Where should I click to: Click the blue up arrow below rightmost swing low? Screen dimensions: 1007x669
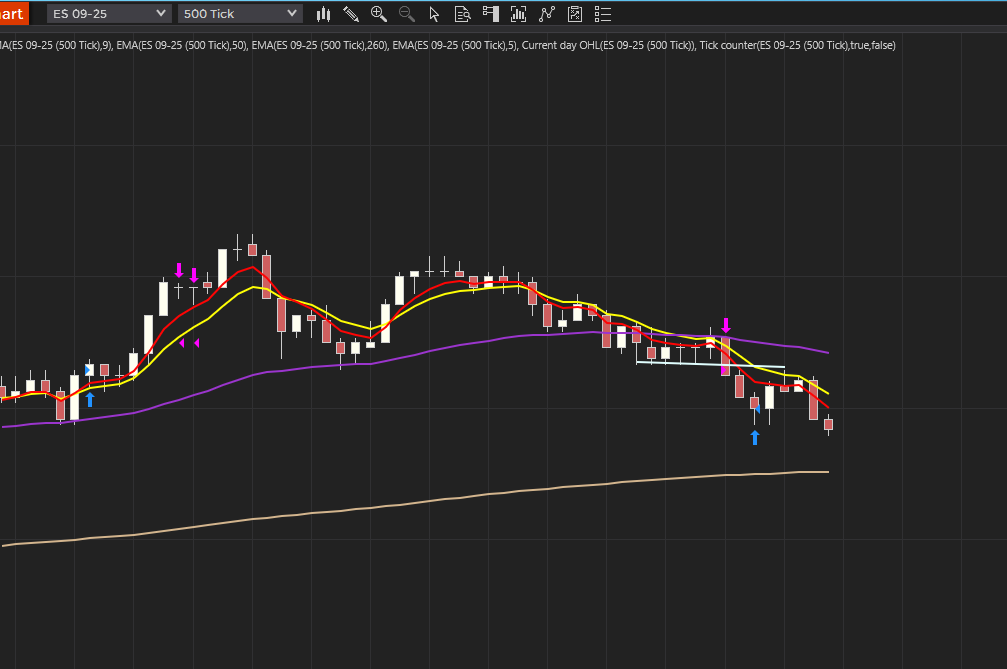755,437
